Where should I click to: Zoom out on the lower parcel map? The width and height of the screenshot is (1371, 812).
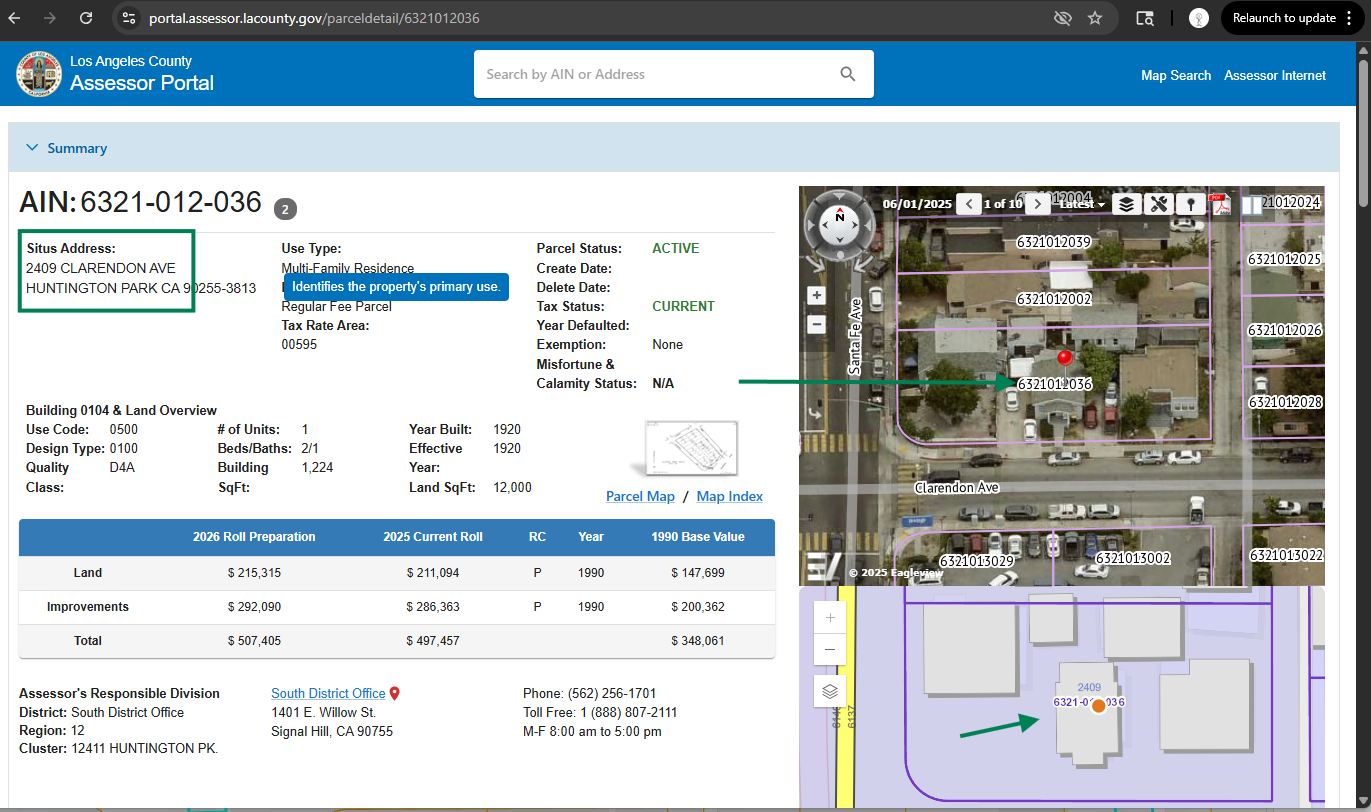click(830, 650)
